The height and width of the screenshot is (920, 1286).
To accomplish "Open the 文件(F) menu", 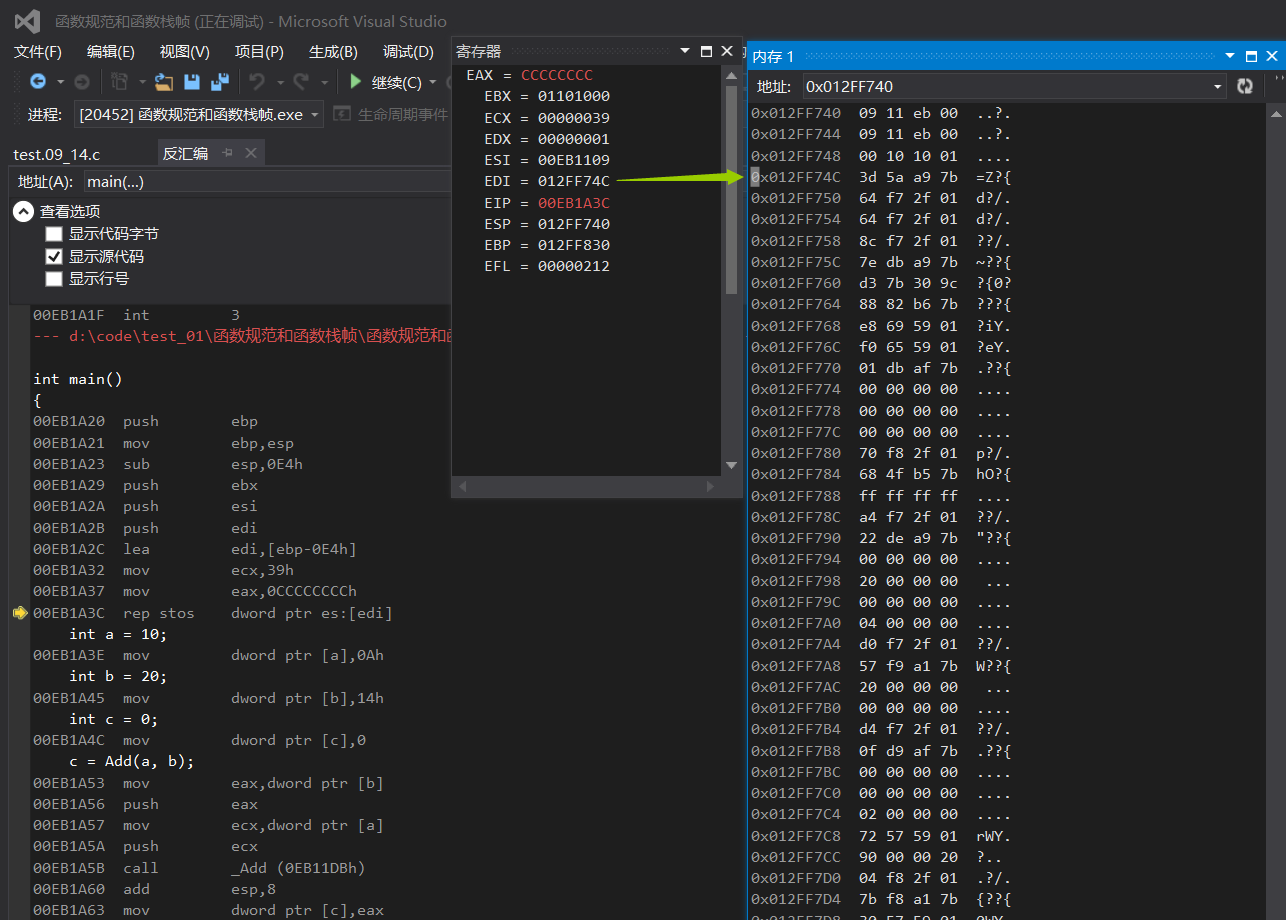I will [38, 52].
